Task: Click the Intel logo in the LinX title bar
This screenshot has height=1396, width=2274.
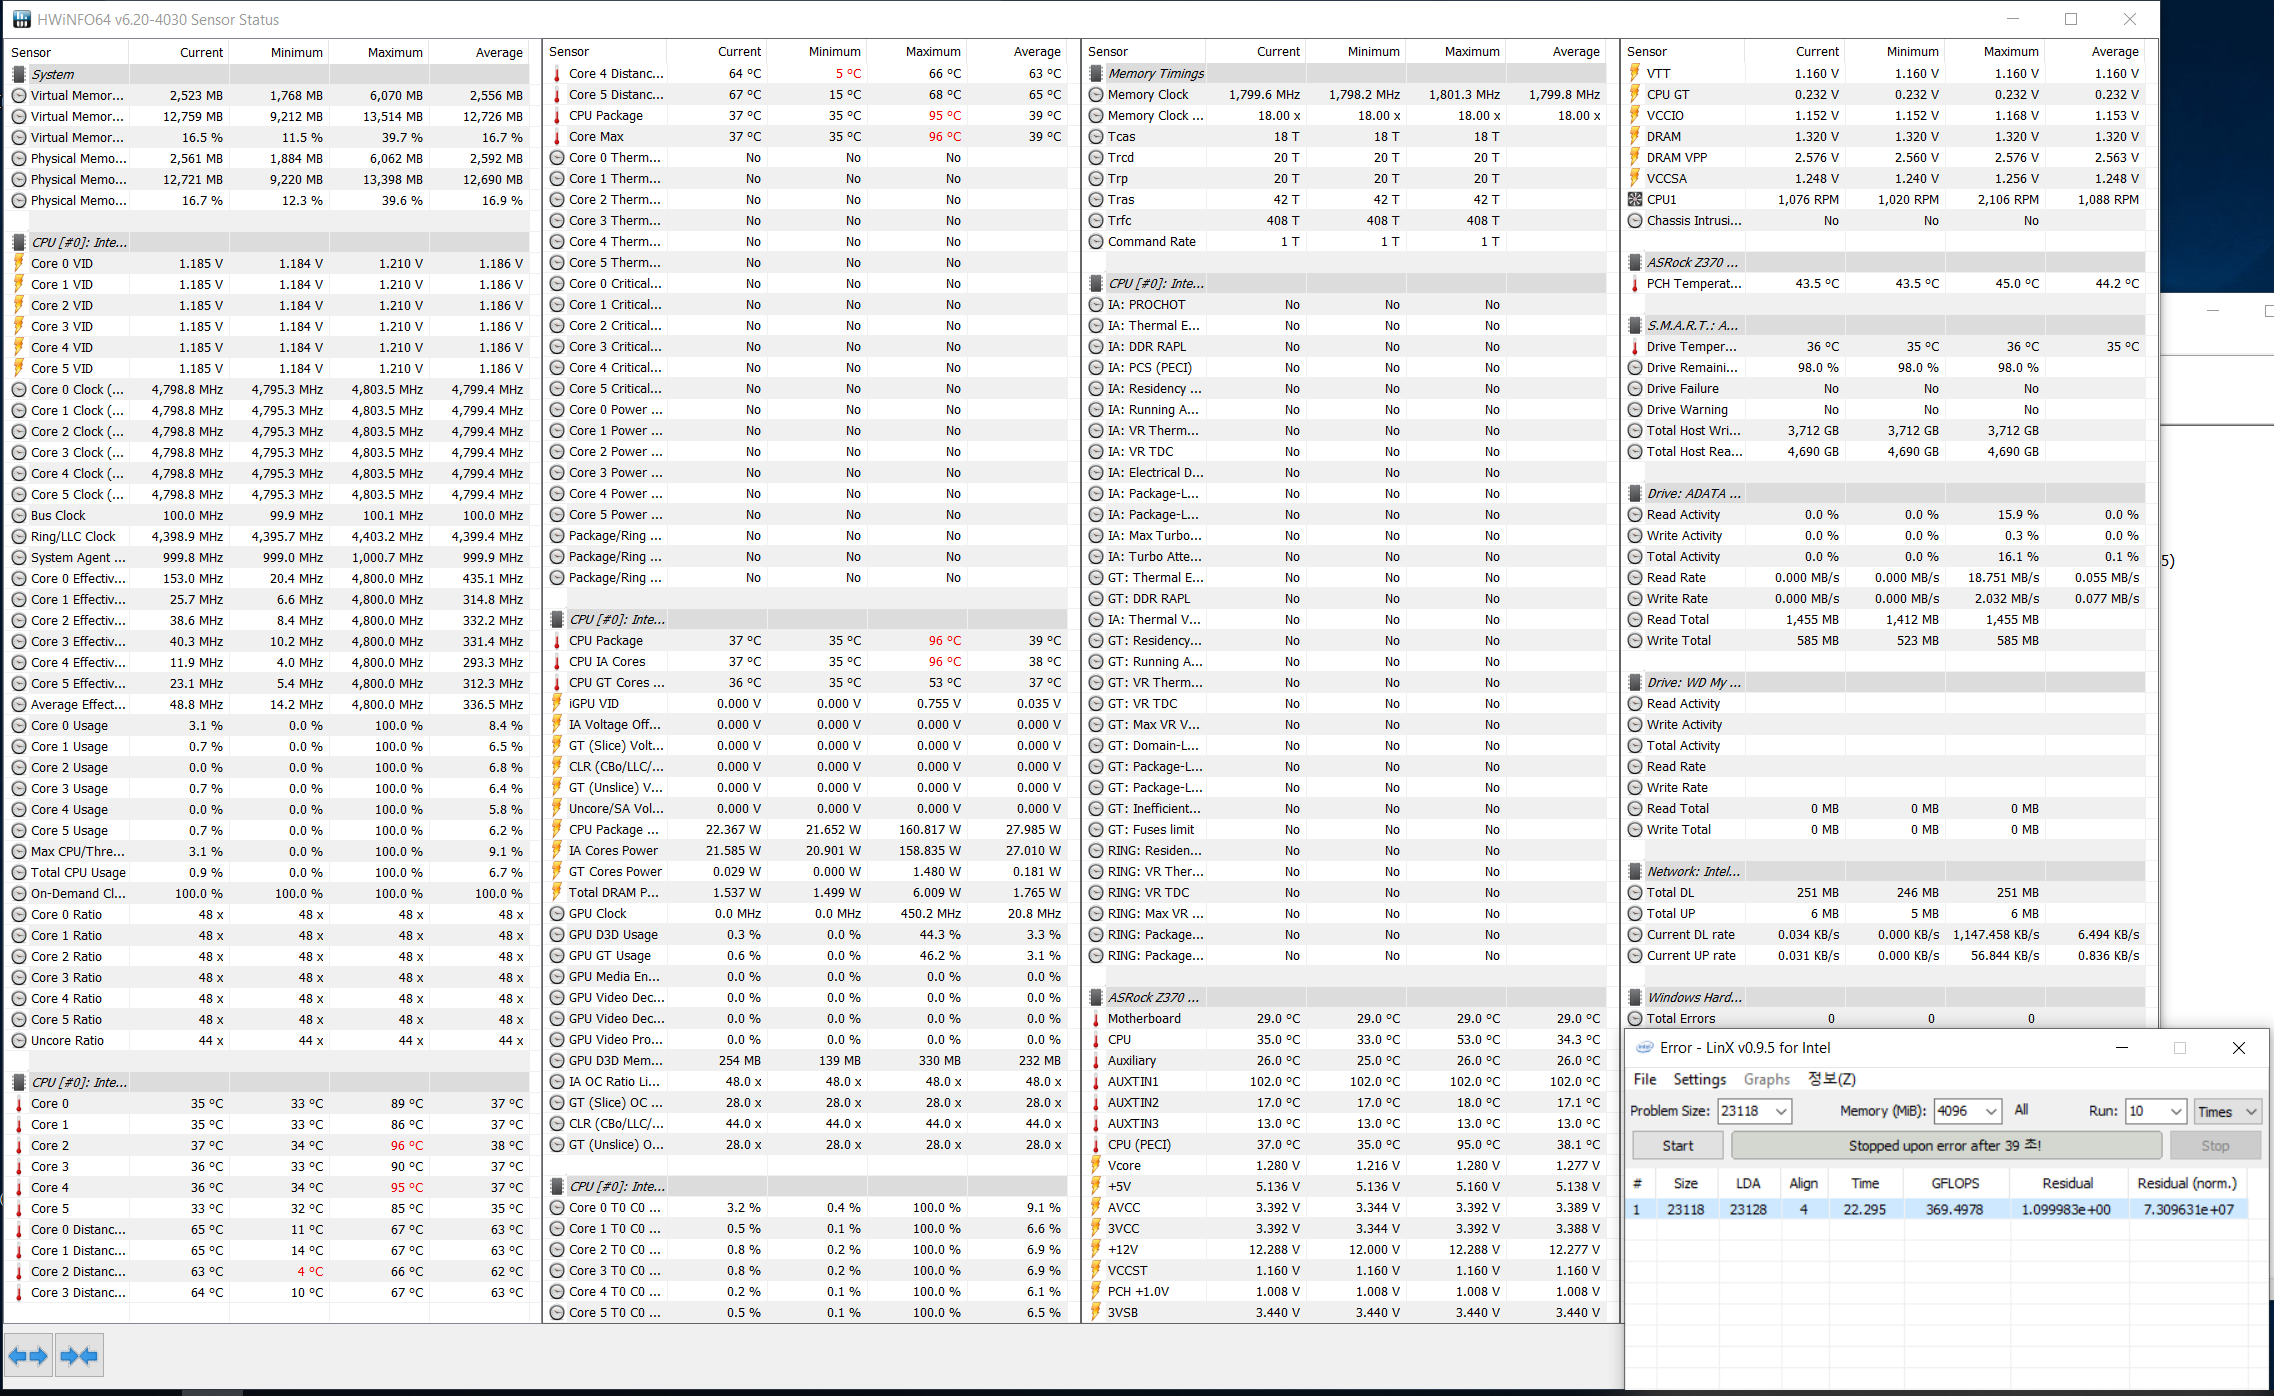Action: (1644, 1048)
